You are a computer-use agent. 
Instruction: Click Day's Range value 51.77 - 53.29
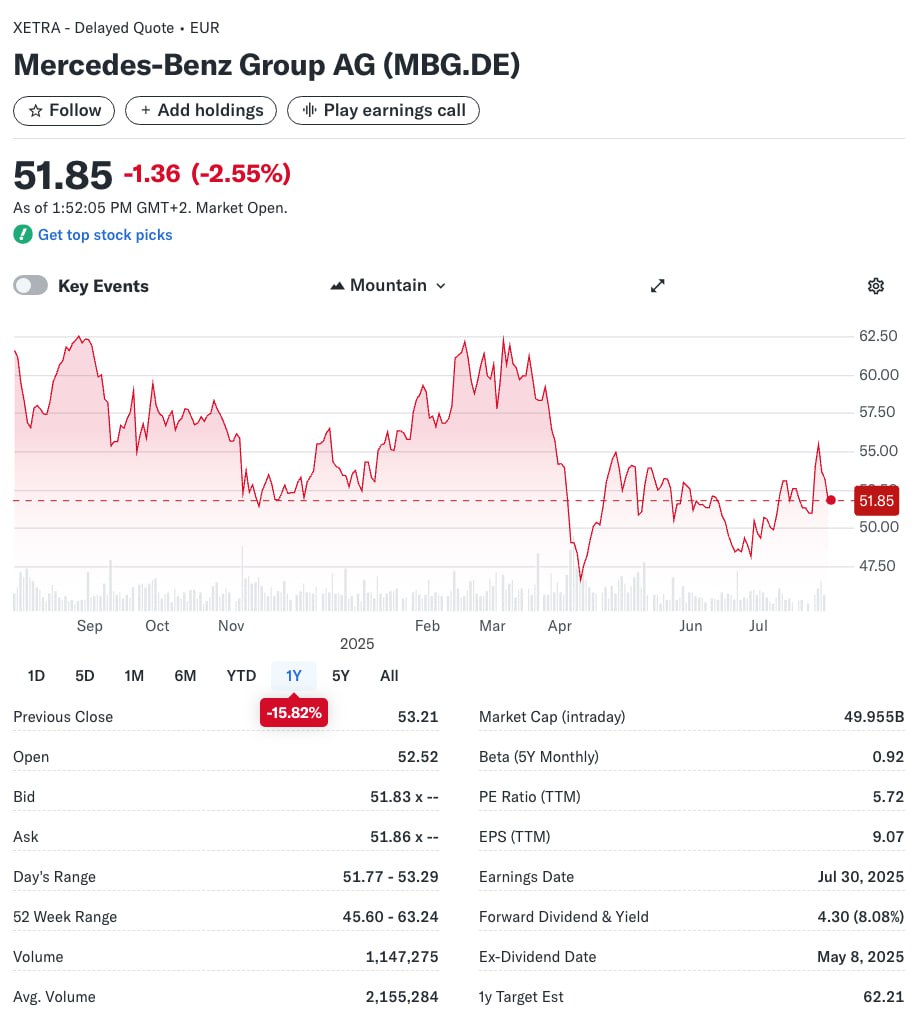coord(390,876)
